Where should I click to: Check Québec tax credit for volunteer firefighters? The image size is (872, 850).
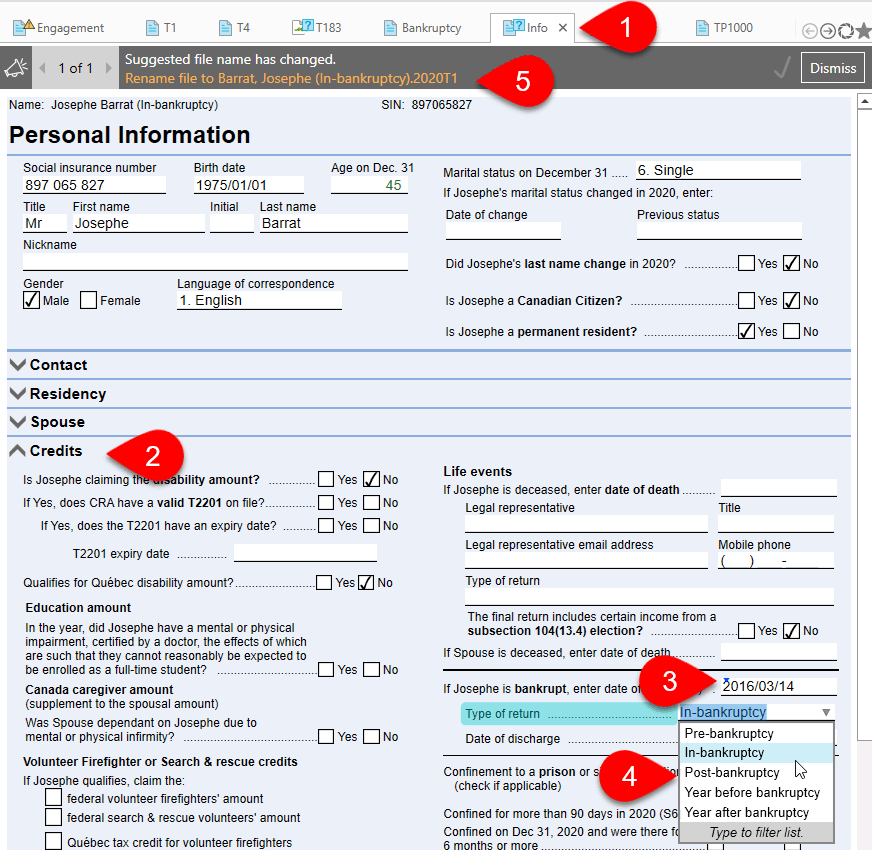(53, 841)
